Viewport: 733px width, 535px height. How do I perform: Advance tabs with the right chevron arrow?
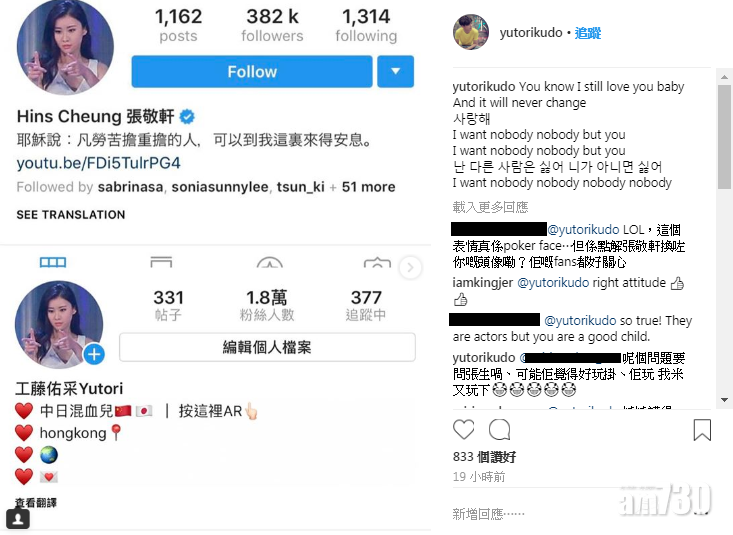[410, 268]
